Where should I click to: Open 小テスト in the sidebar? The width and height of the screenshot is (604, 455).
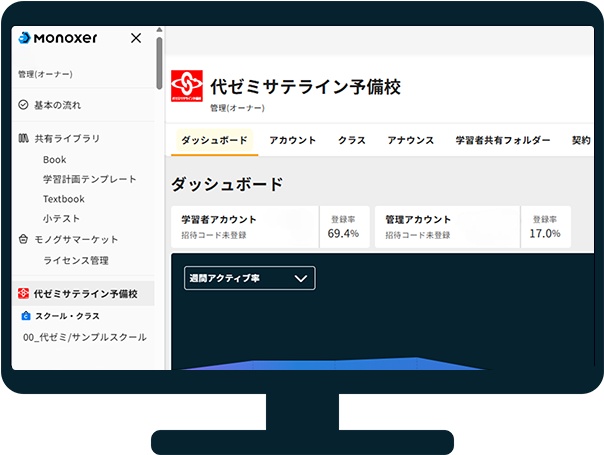click(x=61, y=218)
